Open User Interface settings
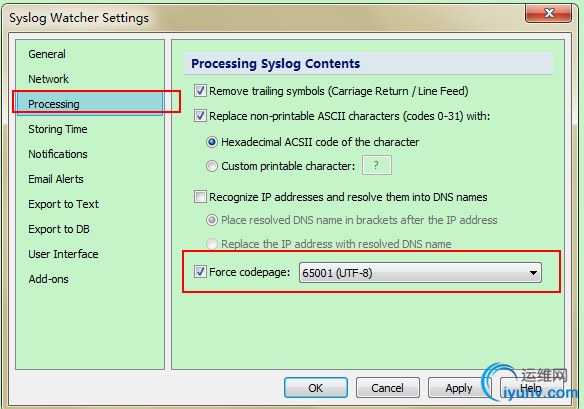This screenshot has height=409, width=584. [x=63, y=254]
